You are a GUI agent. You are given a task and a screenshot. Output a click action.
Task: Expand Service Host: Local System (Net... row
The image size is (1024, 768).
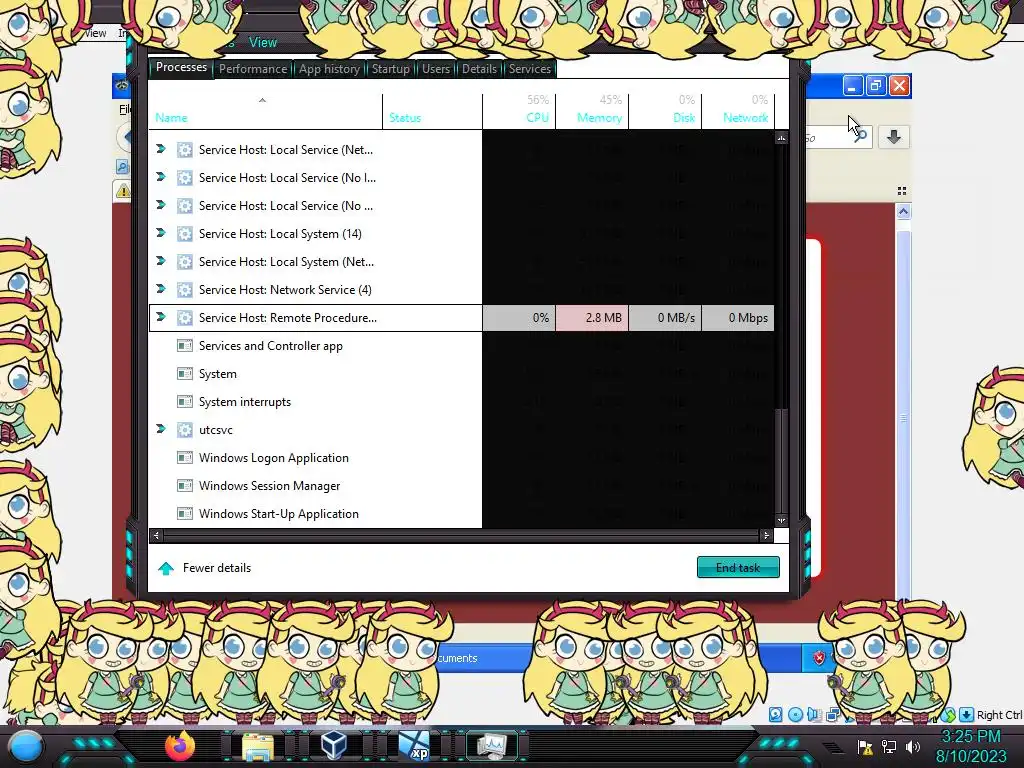161,261
